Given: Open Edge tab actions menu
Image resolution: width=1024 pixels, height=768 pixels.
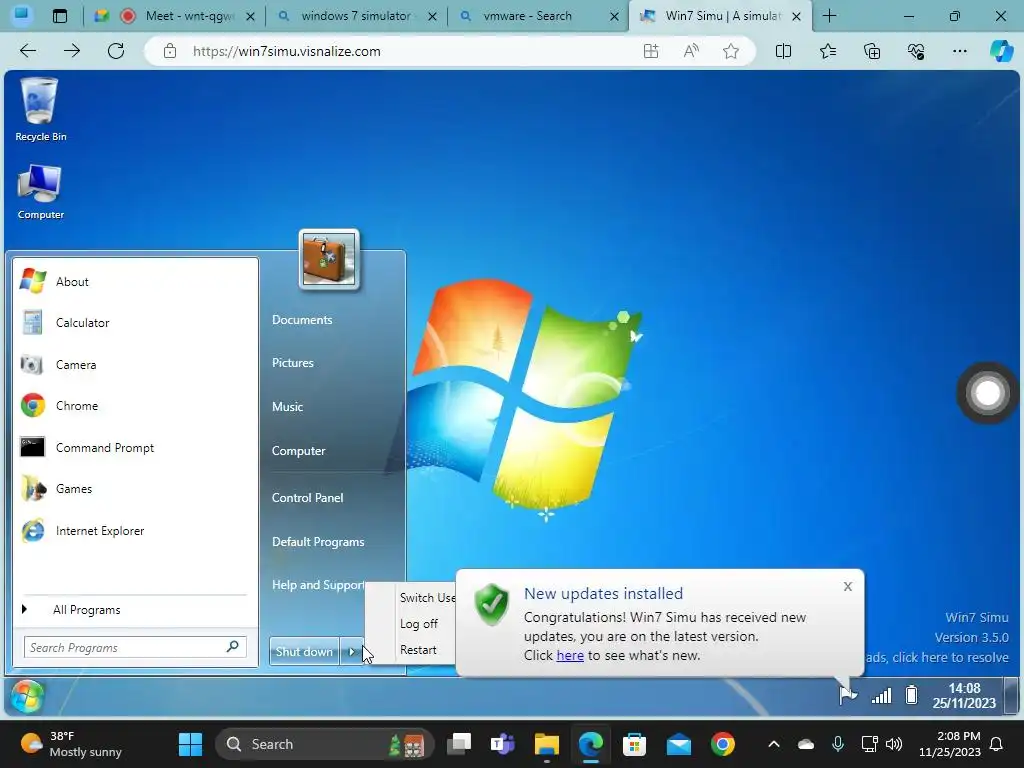Looking at the screenshot, I should point(59,16).
